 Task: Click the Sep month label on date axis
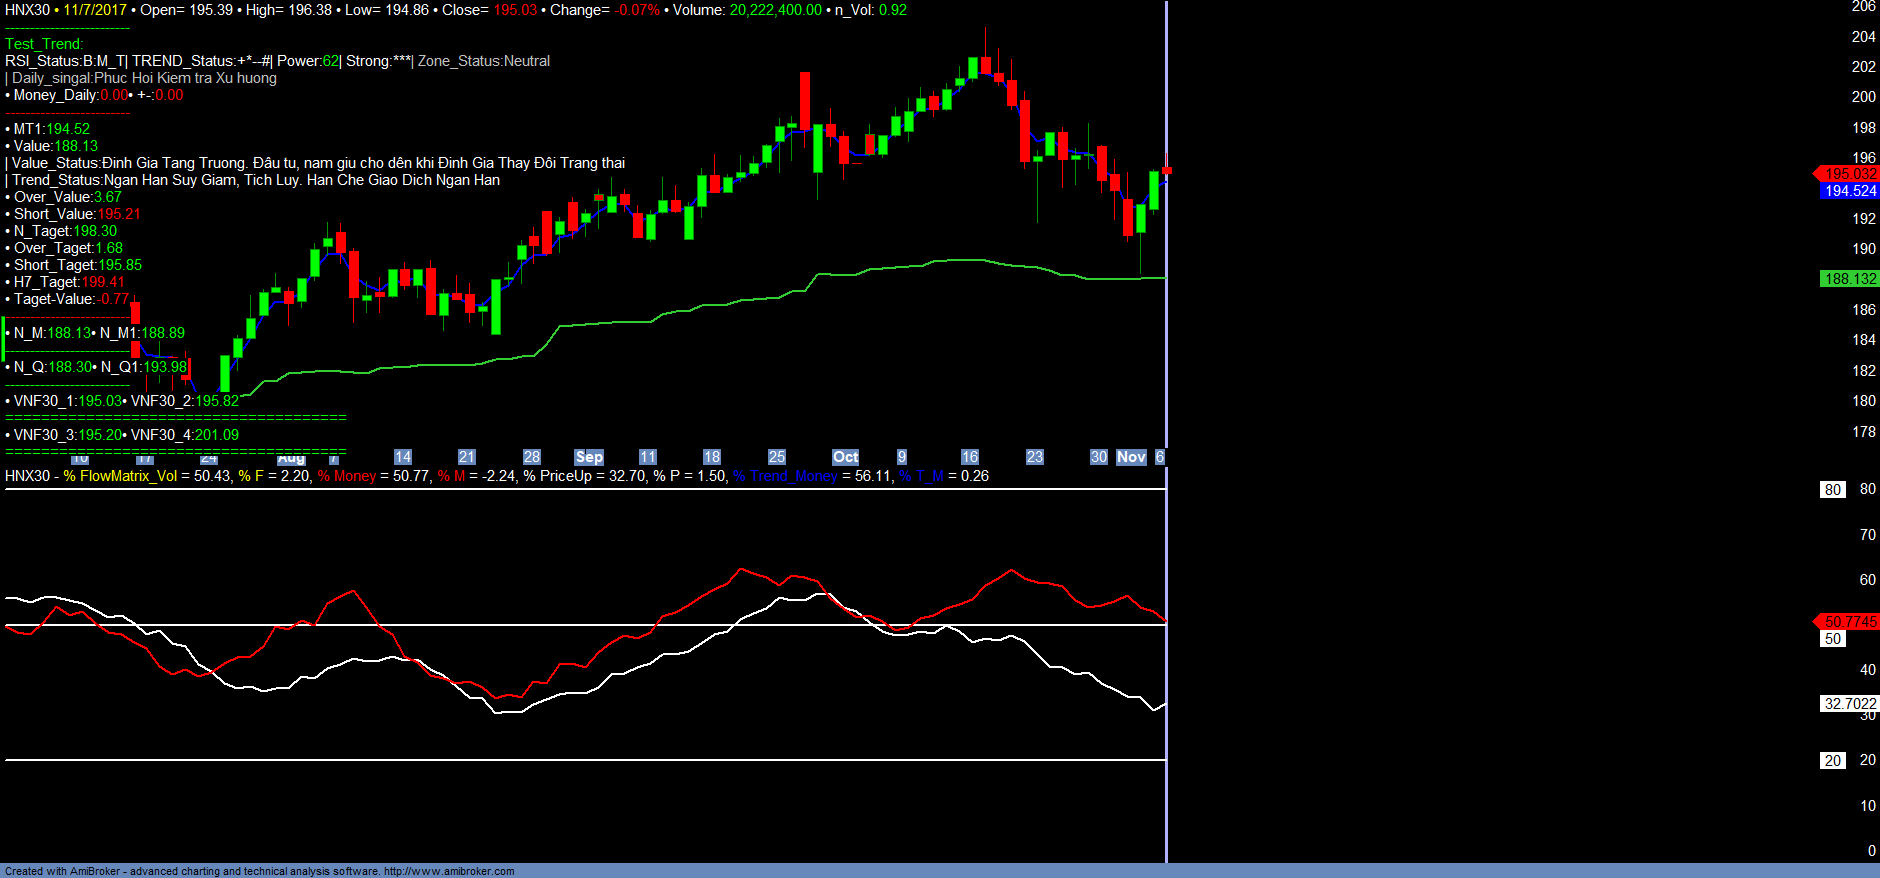coord(589,457)
